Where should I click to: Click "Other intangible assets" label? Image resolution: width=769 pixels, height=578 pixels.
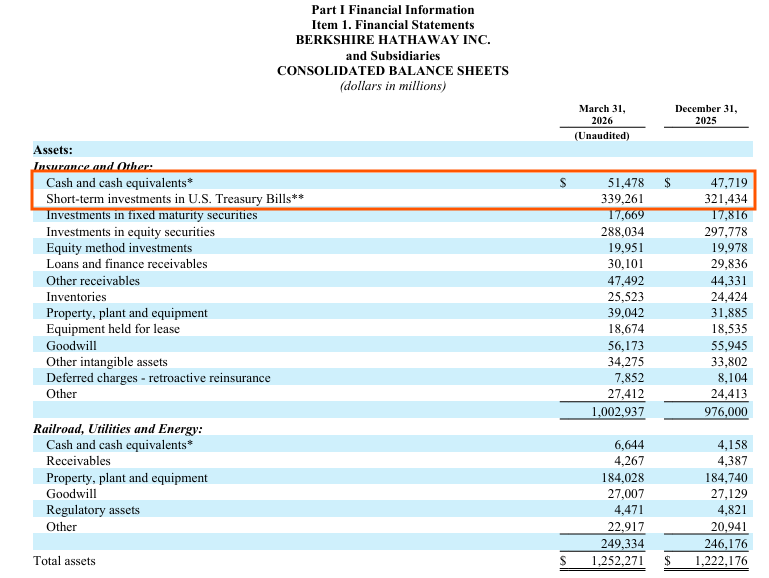107,362
